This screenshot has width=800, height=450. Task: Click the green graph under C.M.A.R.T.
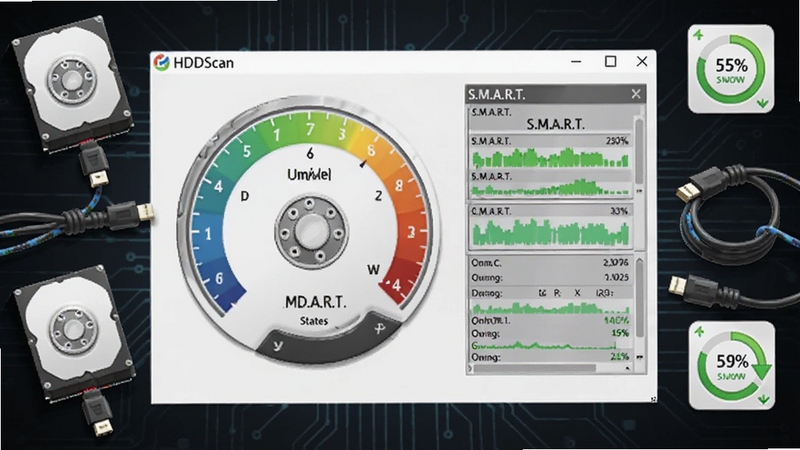coord(550,232)
